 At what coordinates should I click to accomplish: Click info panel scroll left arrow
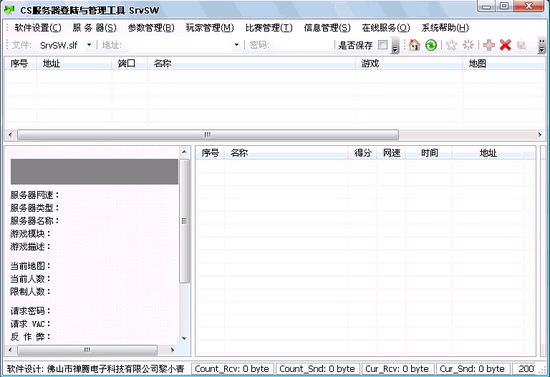pos(10,350)
